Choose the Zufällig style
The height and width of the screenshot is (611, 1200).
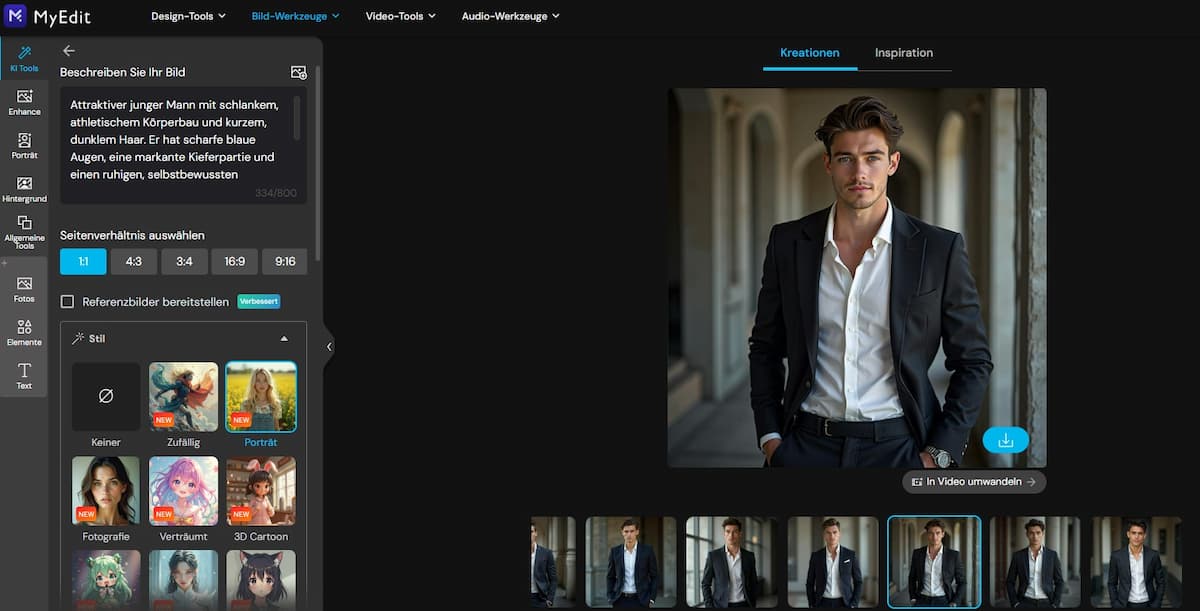click(x=183, y=396)
